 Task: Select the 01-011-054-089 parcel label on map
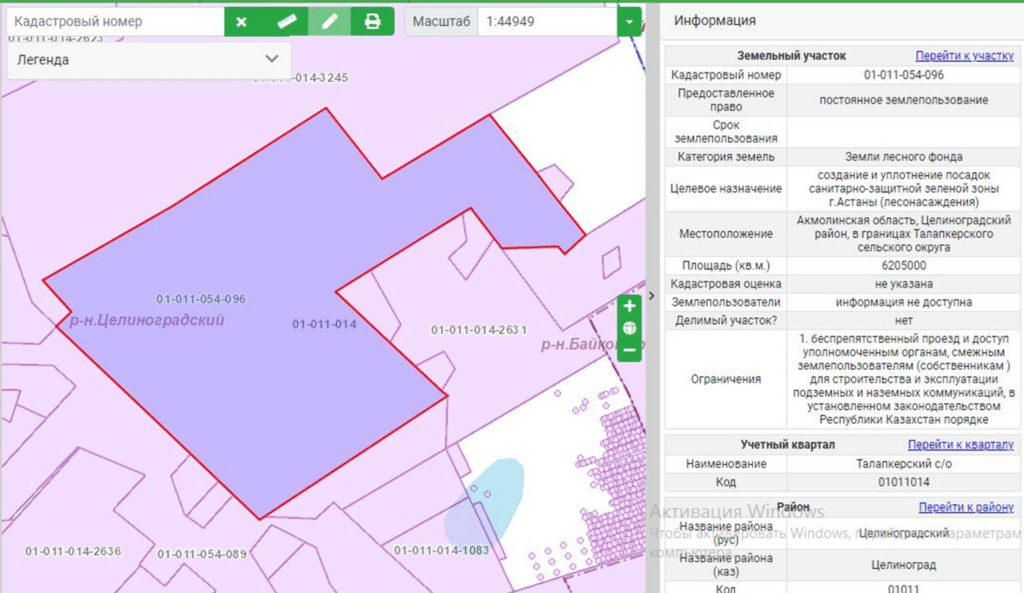point(202,554)
